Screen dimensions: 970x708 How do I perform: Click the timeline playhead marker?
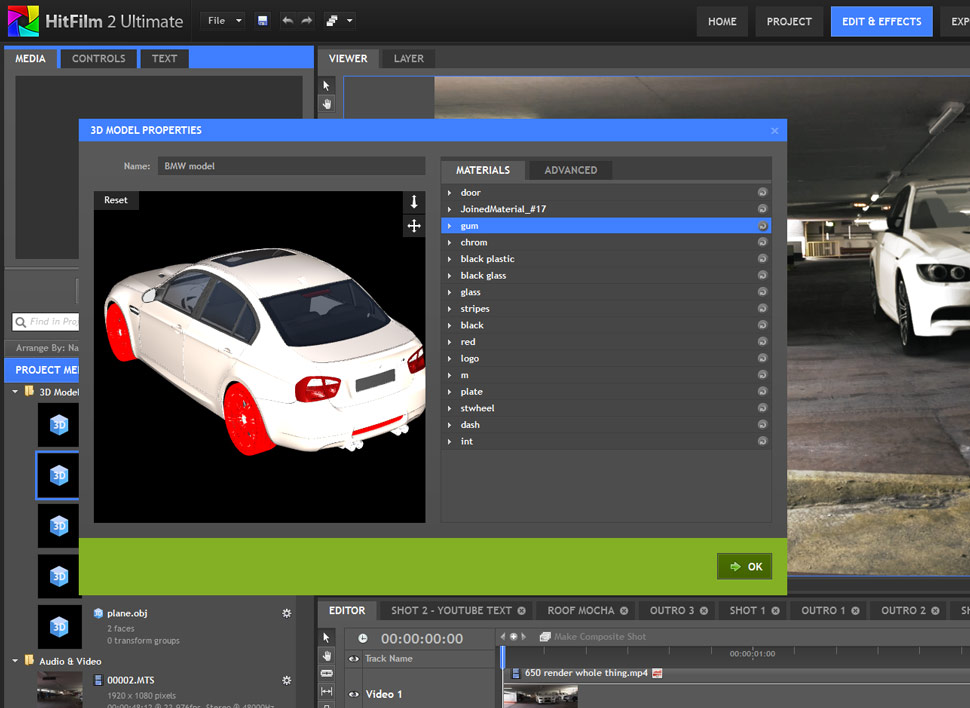click(x=502, y=657)
